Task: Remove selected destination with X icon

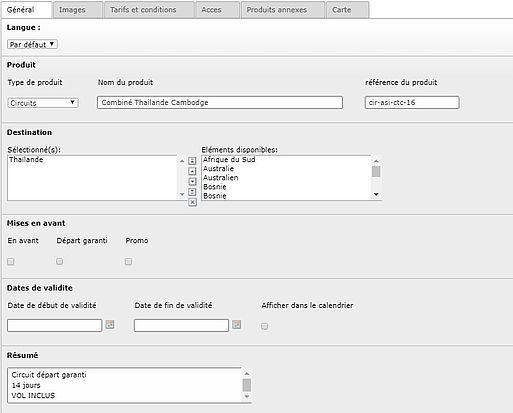Action: tap(192, 202)
